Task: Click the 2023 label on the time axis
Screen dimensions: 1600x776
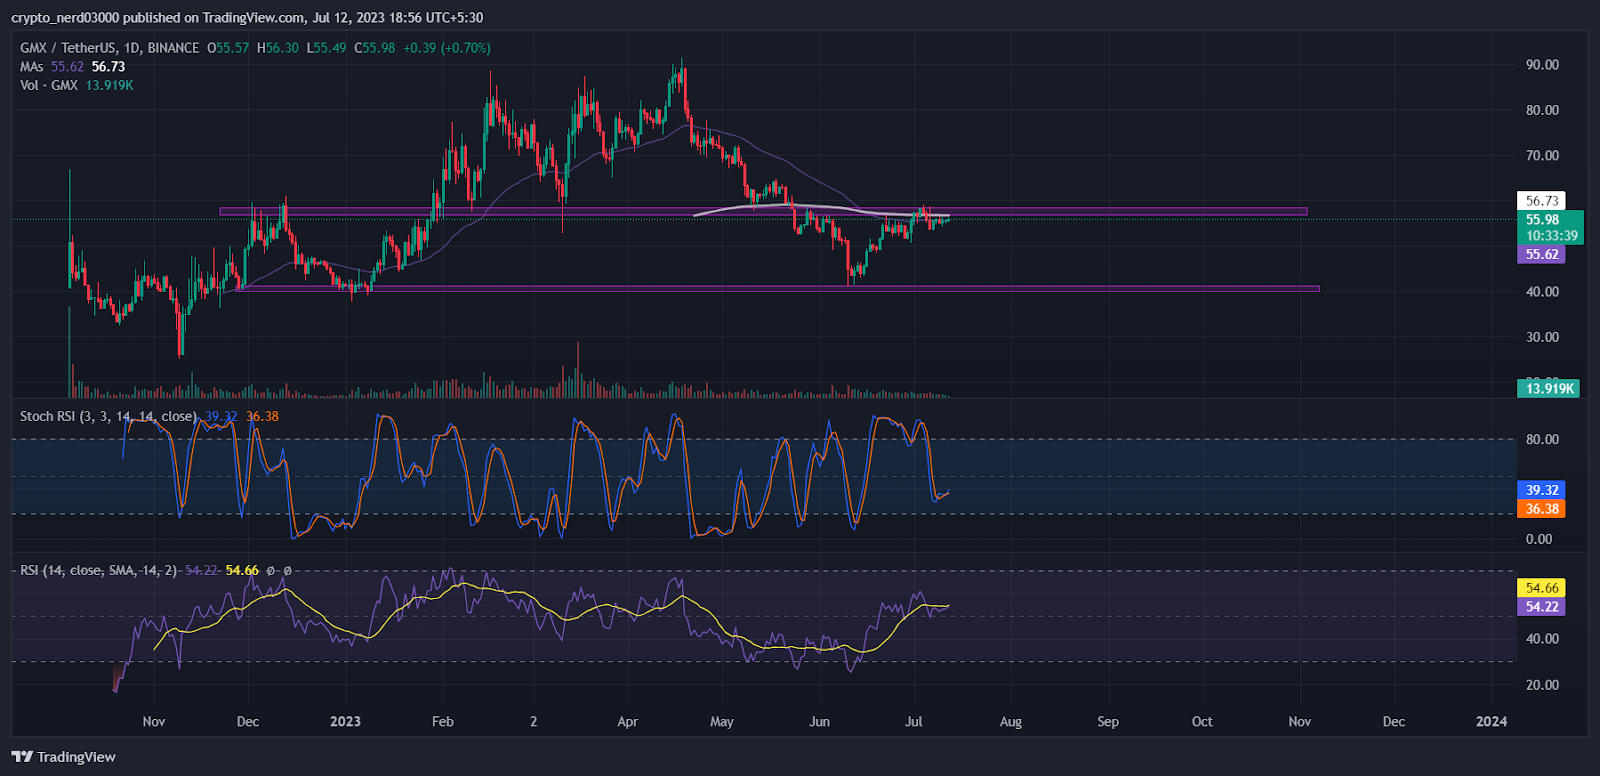Action: [x=345, y=722]
